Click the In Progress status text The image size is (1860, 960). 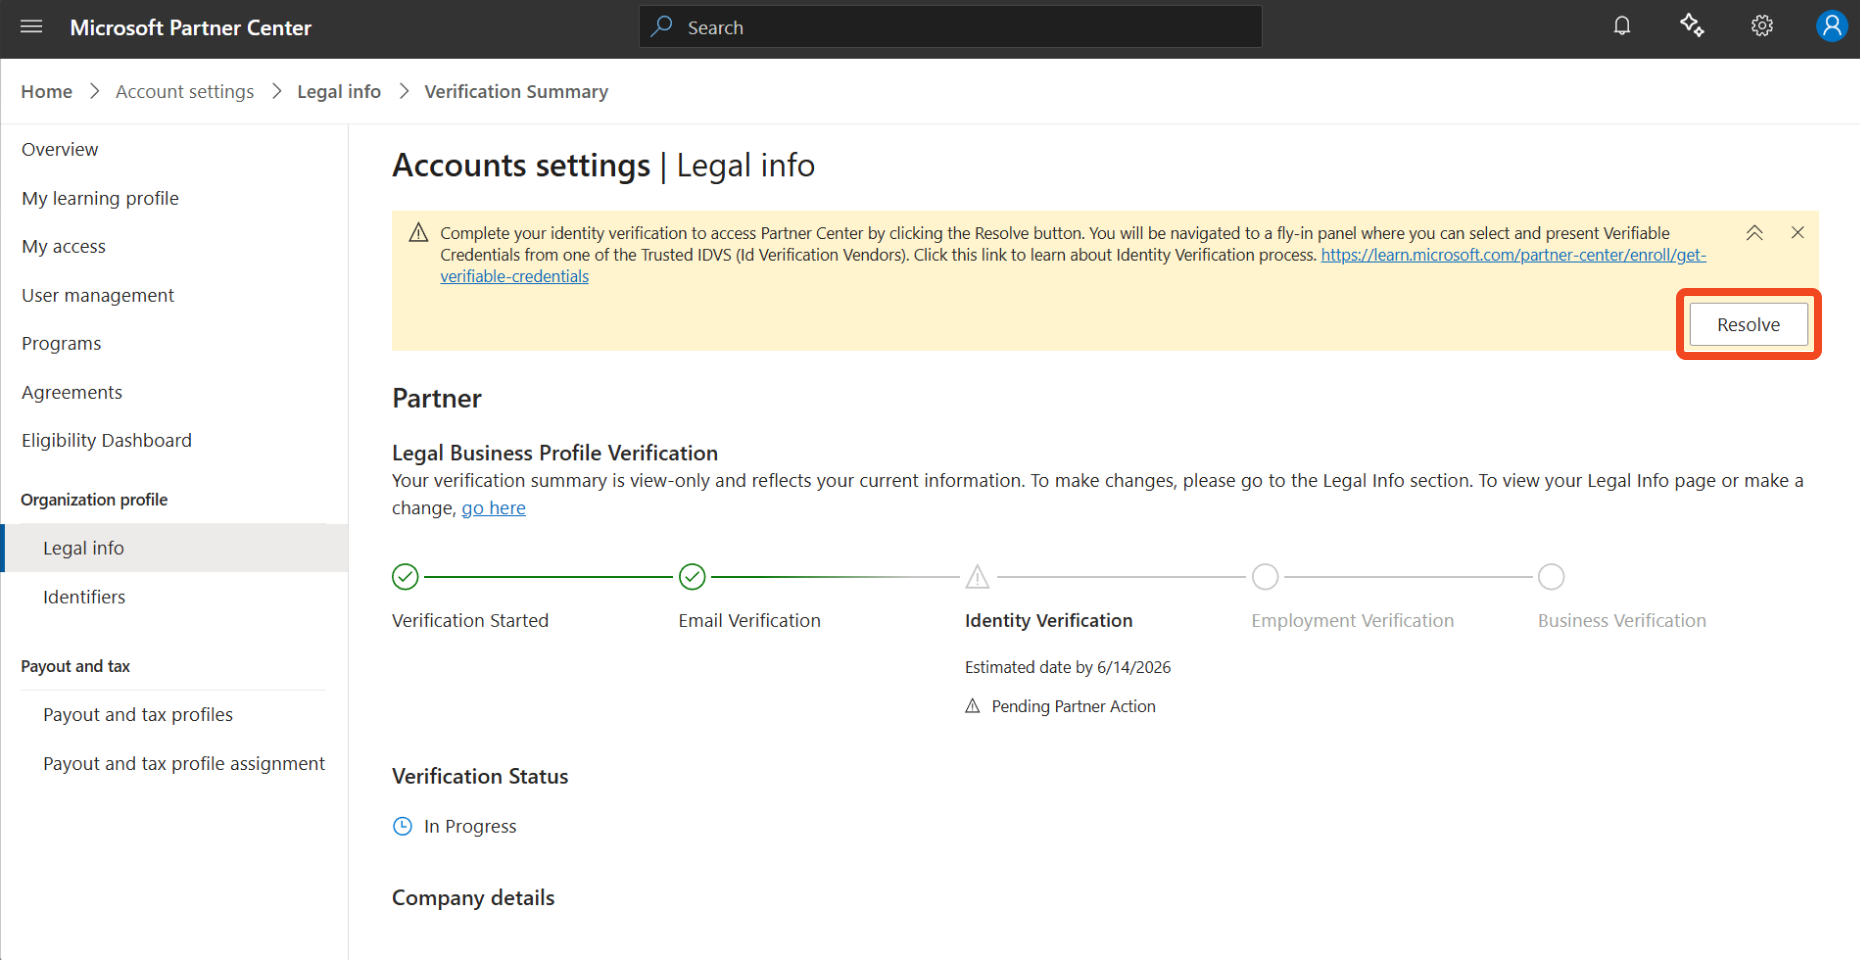tap(470, 826)
